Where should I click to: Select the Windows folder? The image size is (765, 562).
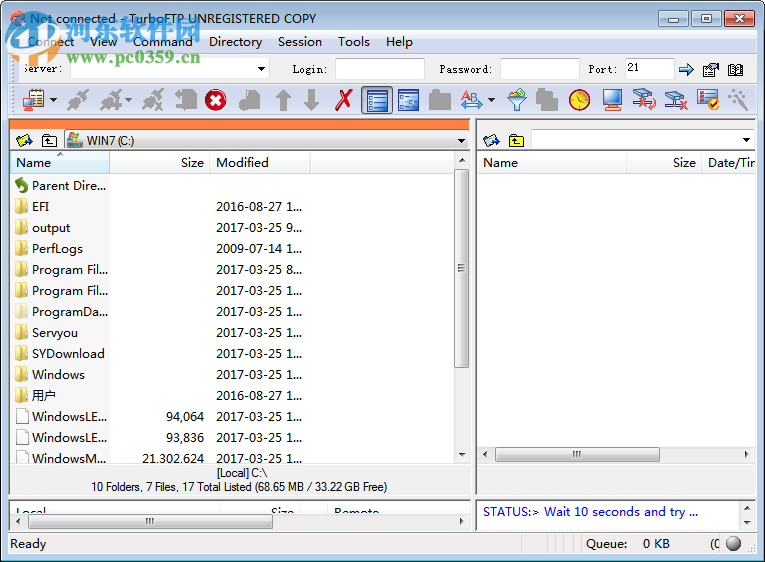click(x=50, y=375)
